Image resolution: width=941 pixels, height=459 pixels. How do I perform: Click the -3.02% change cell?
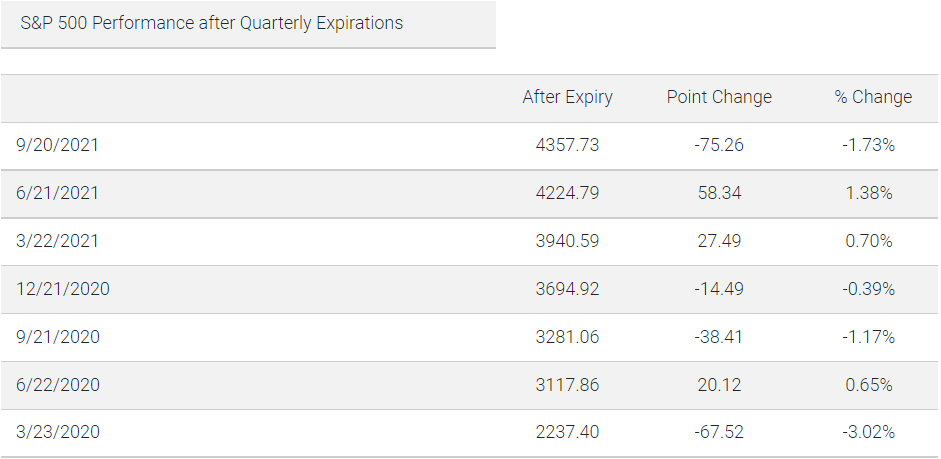tap(868, 432)
